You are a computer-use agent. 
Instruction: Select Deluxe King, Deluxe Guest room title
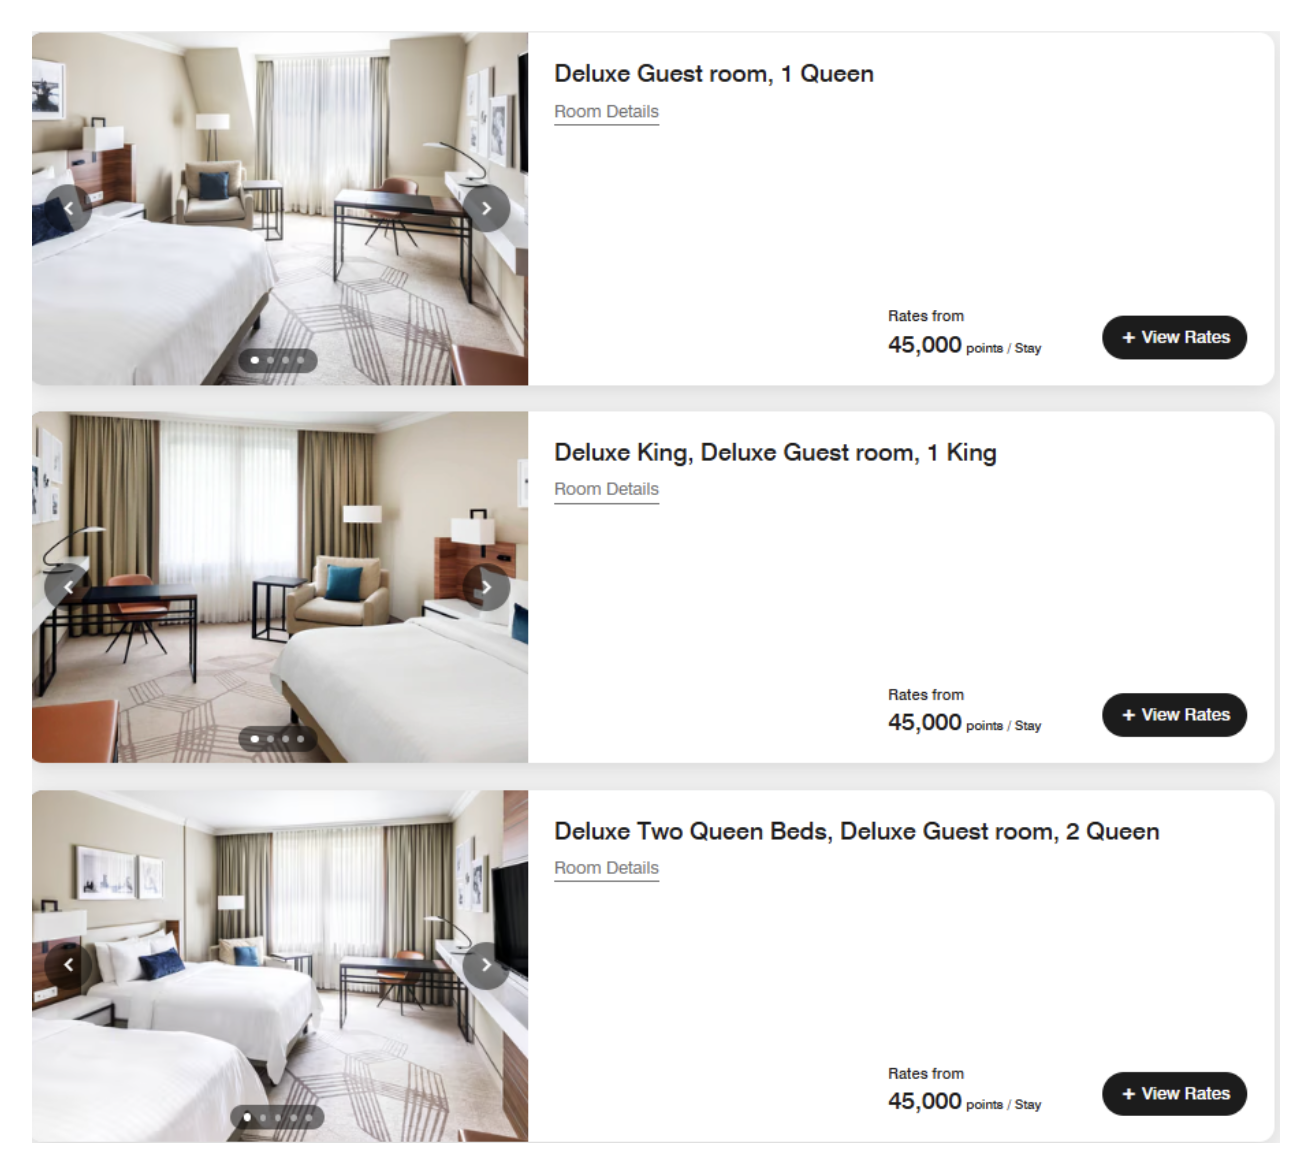click(775, 453)
